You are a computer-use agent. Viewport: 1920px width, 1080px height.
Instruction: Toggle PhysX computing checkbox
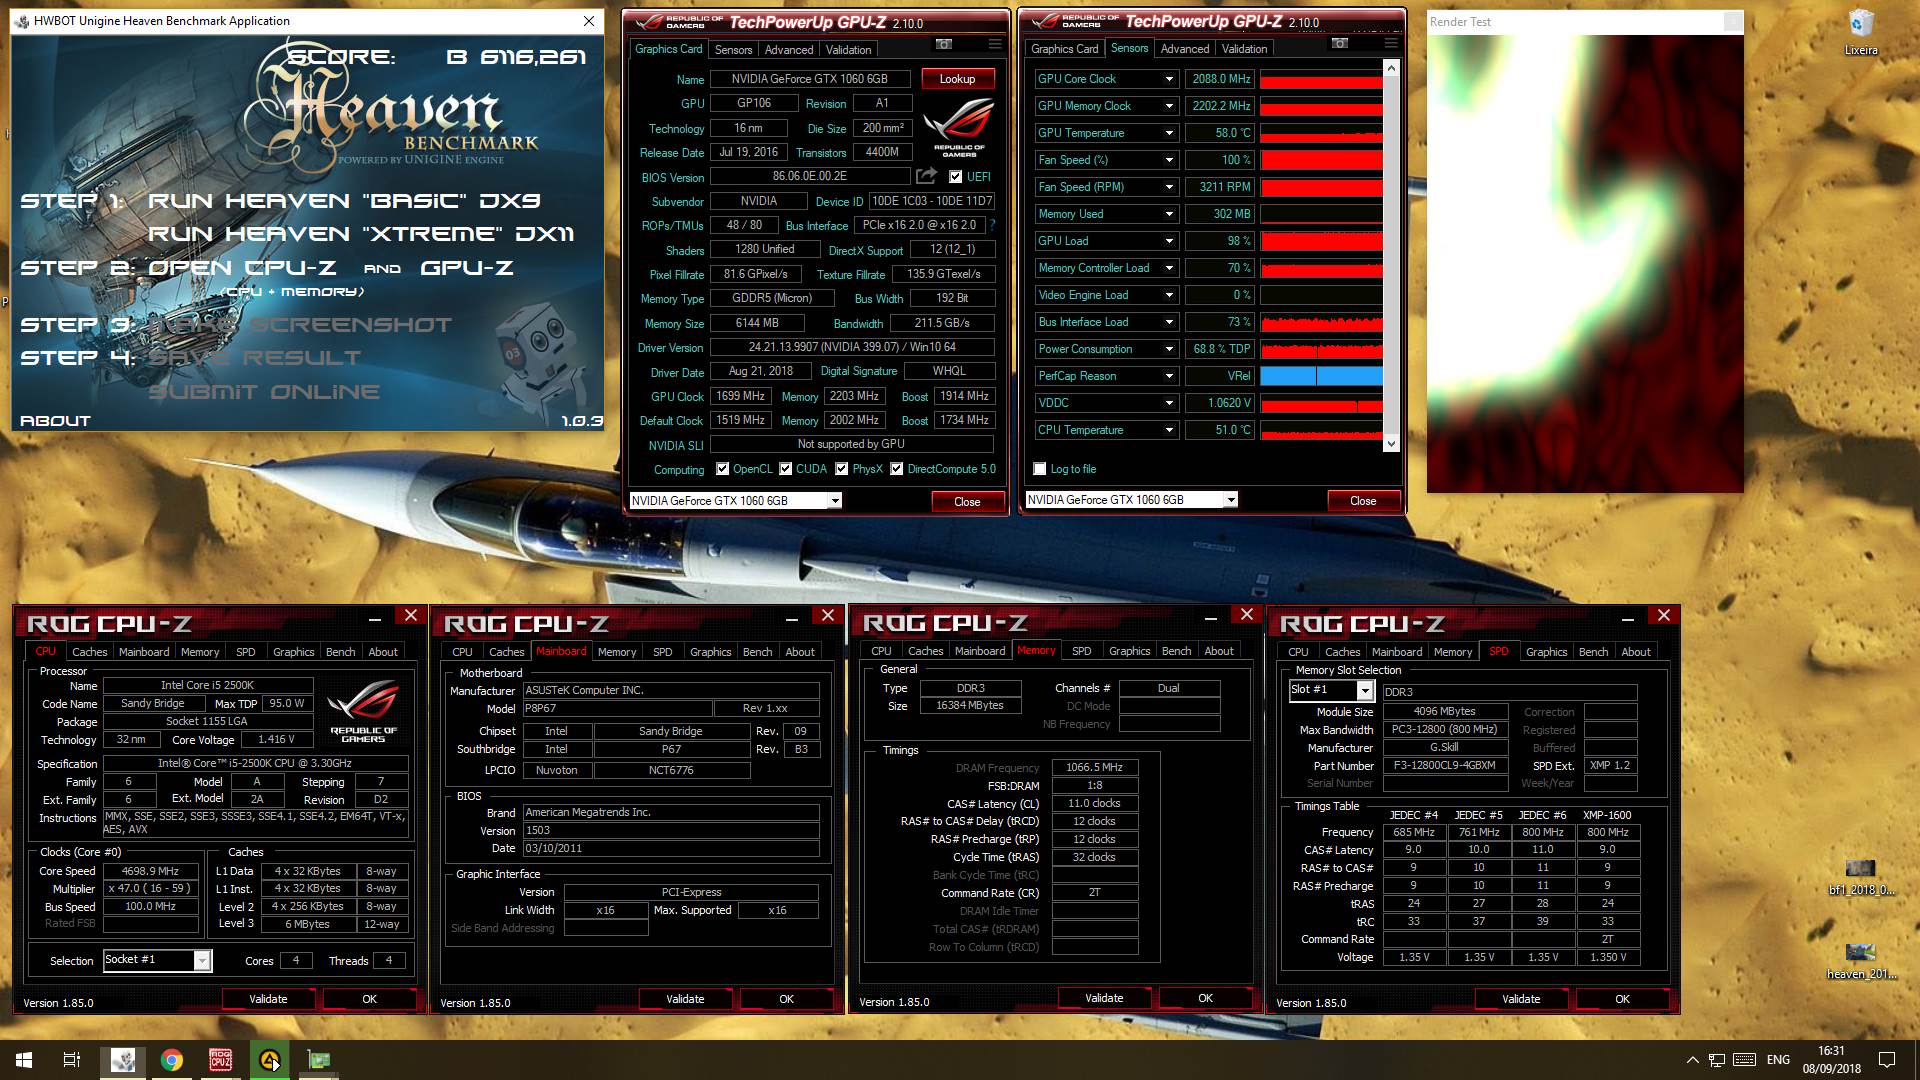842,469
